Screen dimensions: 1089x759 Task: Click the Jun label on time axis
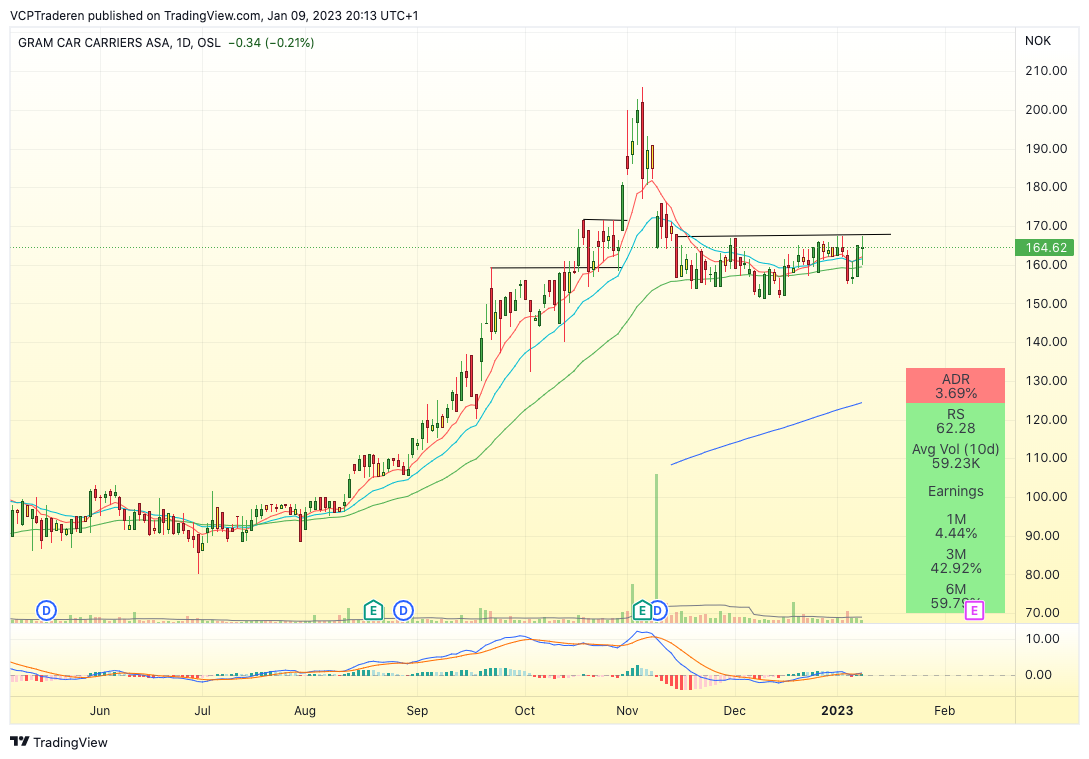point(100,710)
